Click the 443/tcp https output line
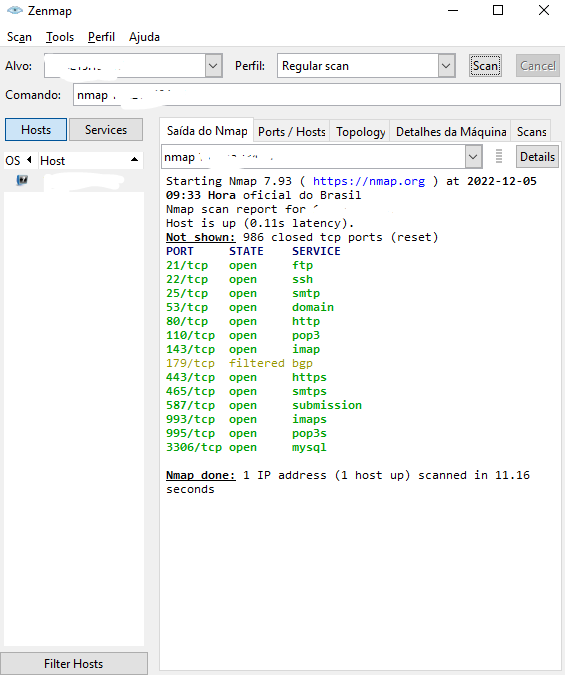 click(246, 377)
